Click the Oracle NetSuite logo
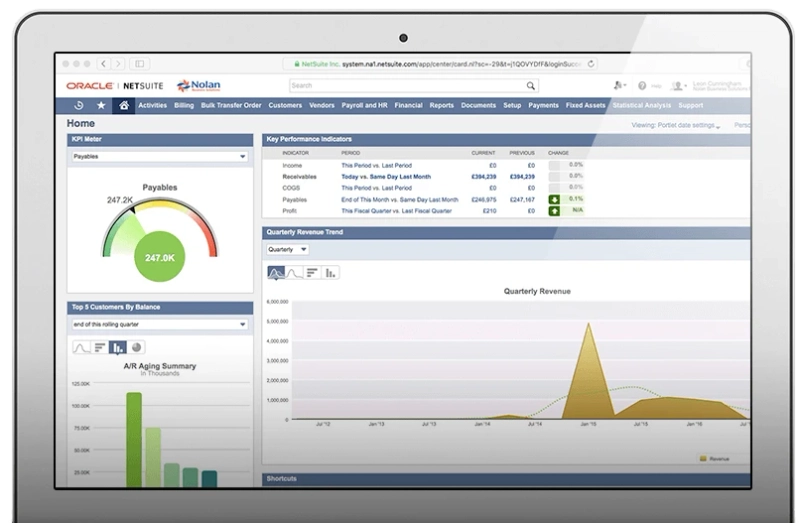This screenshot has height=523, width=800. pyautogui.click(x=115, y=86)
